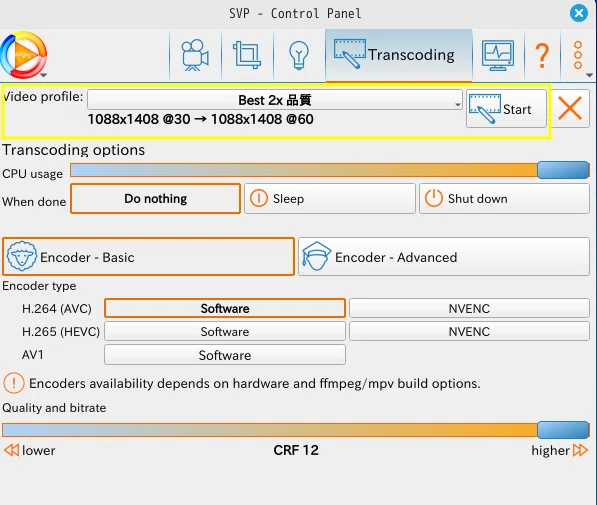Choose NVENC encoder for H.265 (HEVC)
Screen dimensions: 597x505
[469, 331]
